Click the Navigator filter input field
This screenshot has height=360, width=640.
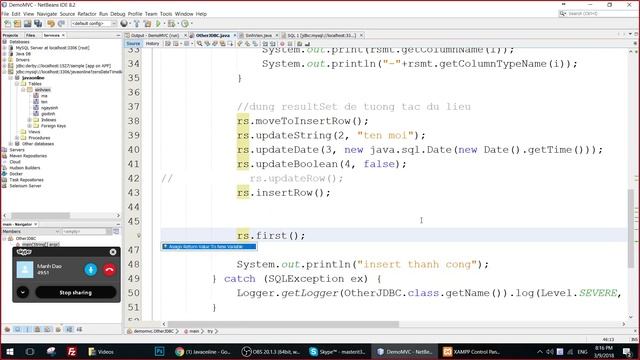84,231
